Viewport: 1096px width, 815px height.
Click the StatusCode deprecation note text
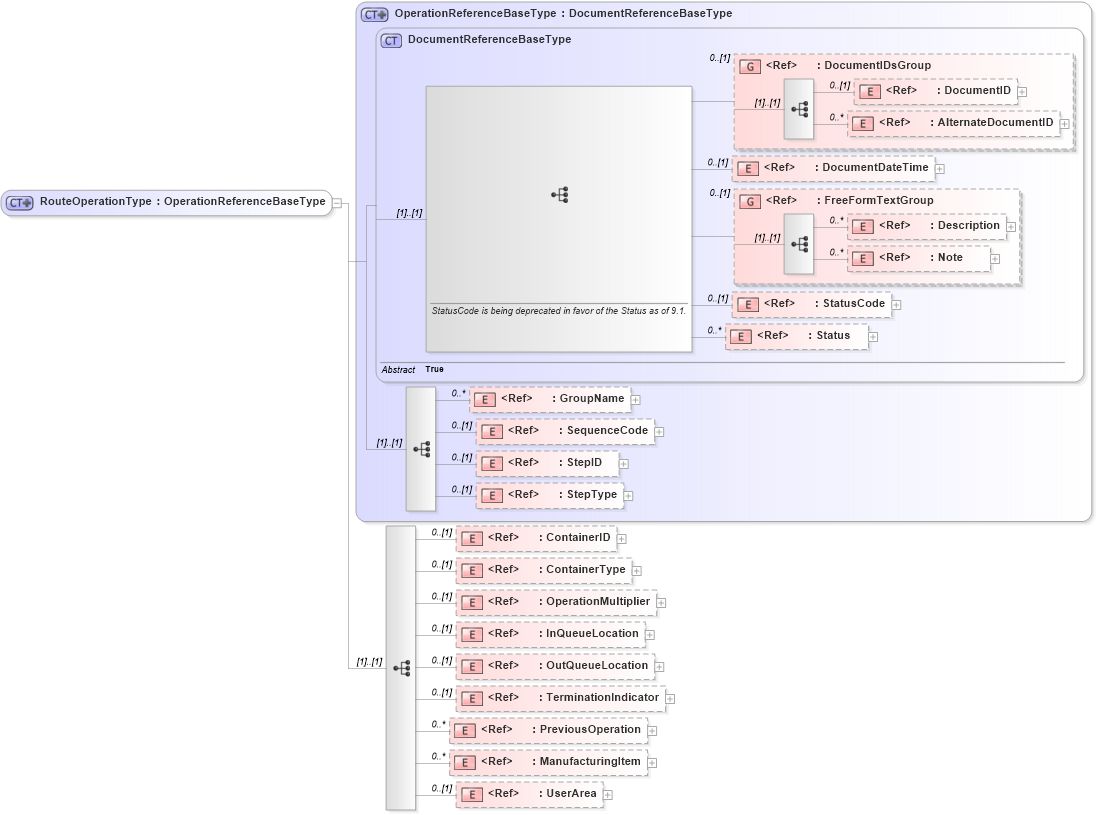tap(558, 312)
